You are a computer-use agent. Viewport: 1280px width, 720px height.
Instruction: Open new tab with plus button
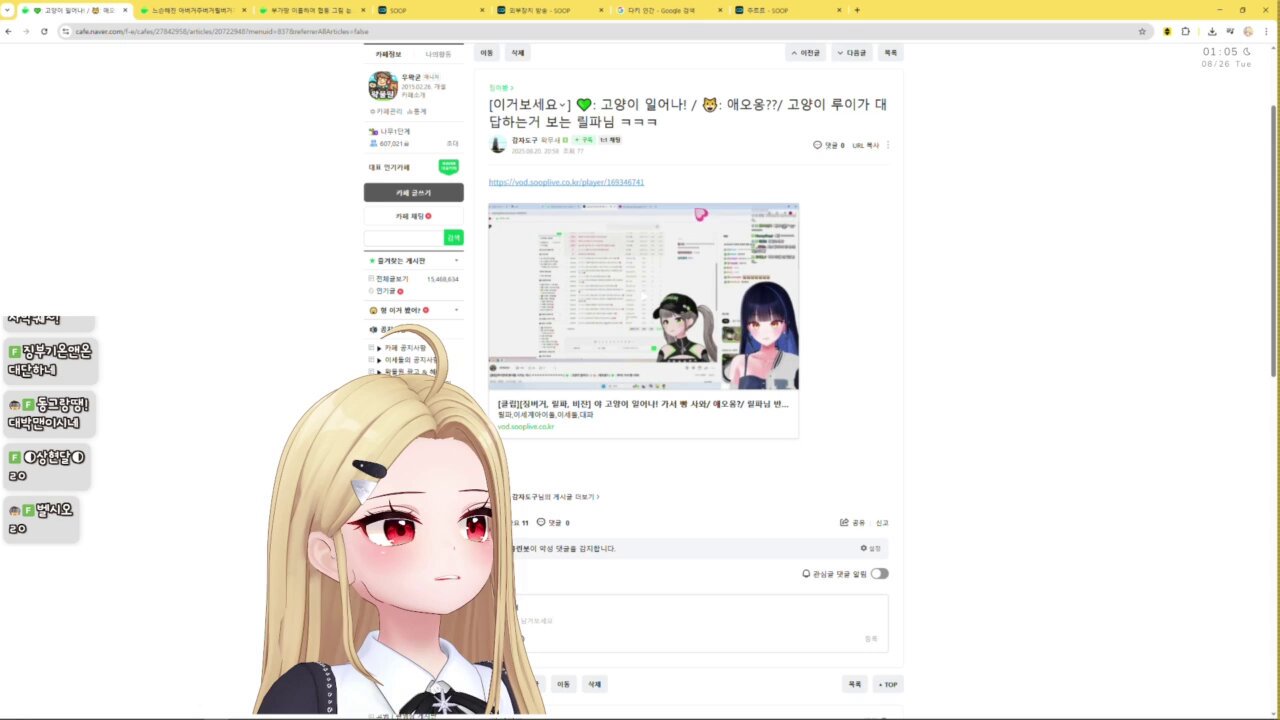click(857, 10)
